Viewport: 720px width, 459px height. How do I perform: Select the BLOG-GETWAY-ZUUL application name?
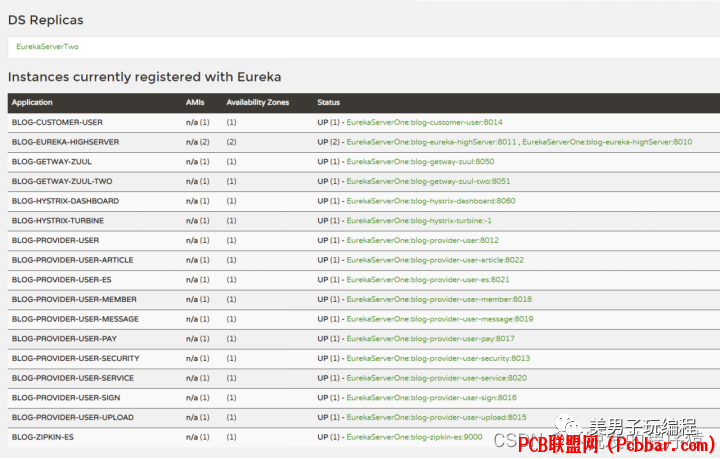51,162
